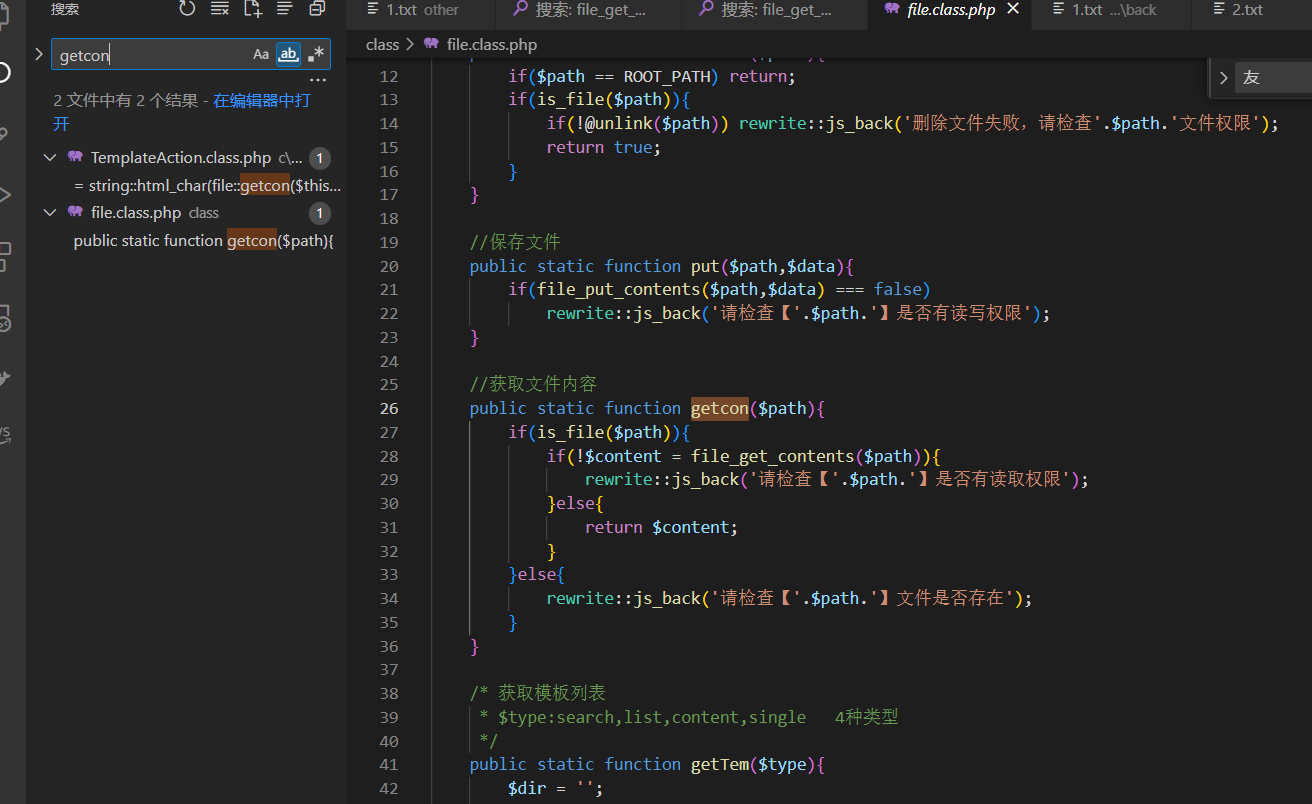The width and height of the screenshot is (1312, 804).
Task: Click 'return $content;' on line 31
Action: 661,527
